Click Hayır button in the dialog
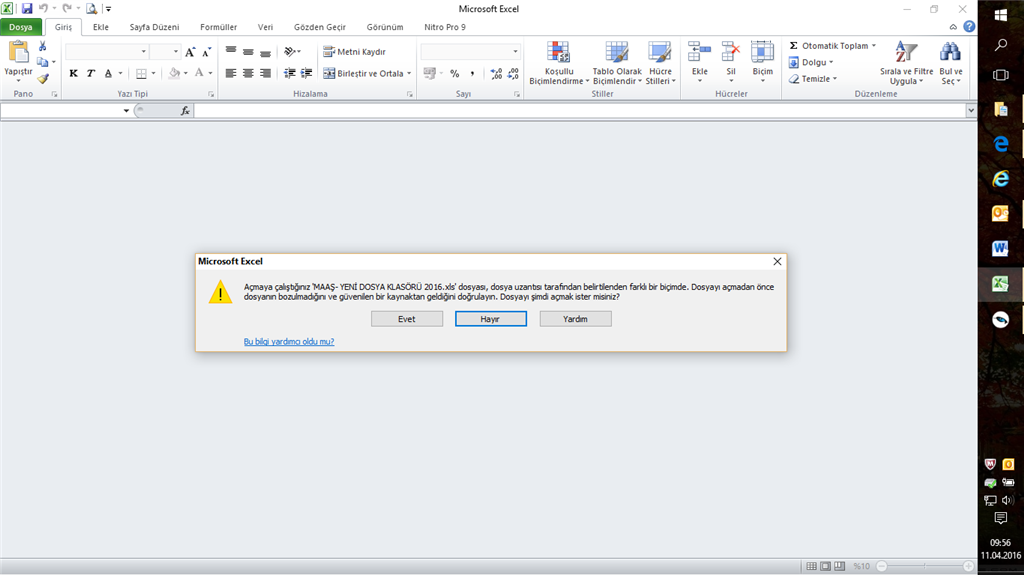 click(490, 319)
